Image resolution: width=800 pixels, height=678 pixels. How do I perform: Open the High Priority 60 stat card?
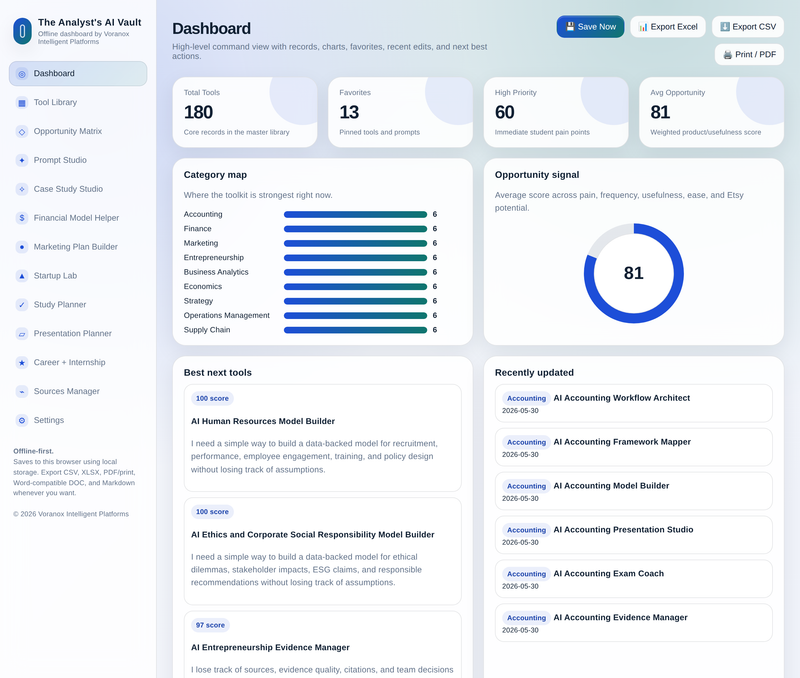tap(556, 112)
